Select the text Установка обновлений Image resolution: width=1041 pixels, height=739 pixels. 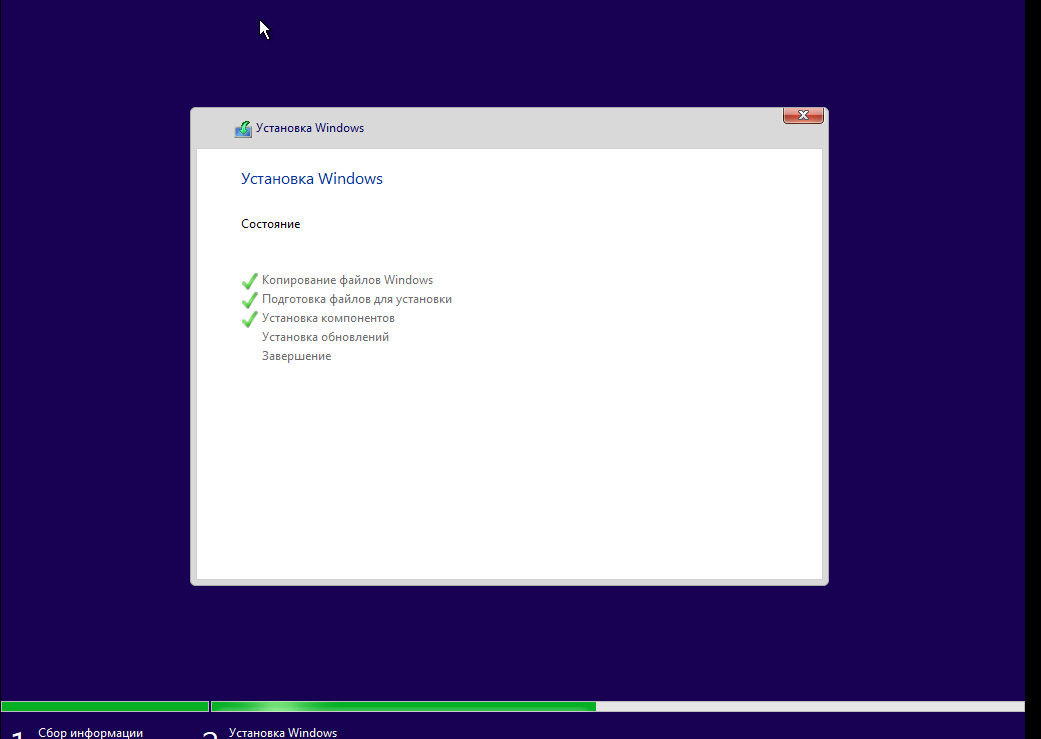[325, 337]
